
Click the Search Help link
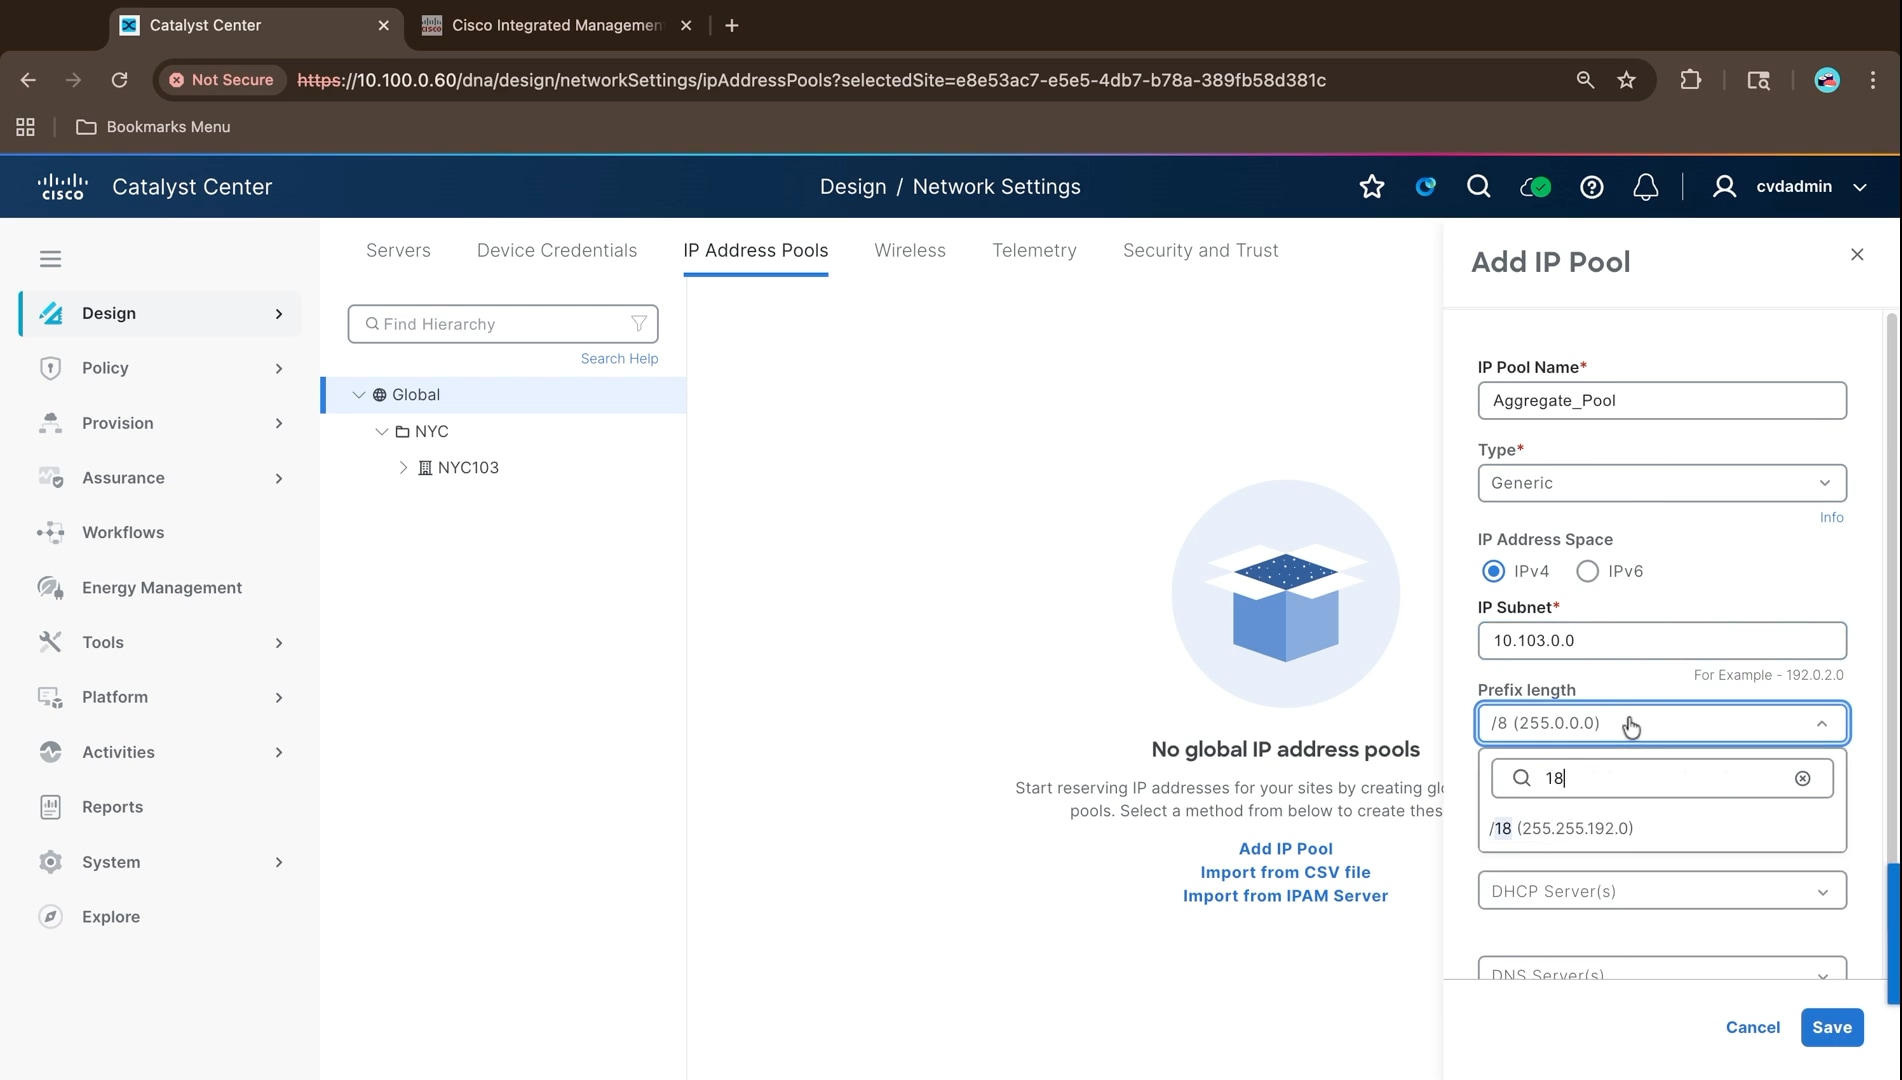619,359
